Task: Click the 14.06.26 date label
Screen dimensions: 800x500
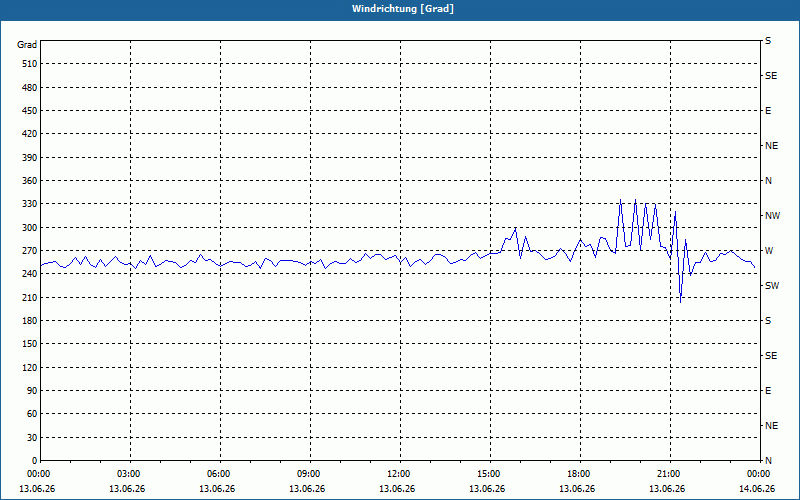Action: tap(757, 489)
